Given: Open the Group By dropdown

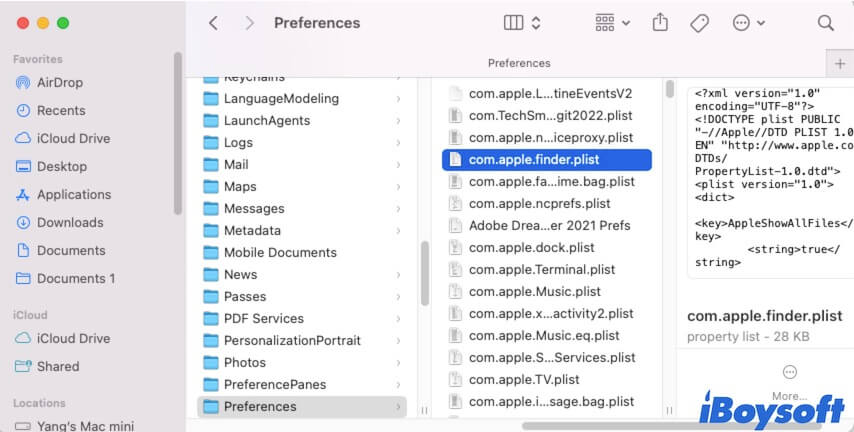Looking at the screenshot, I should point(612,22).
